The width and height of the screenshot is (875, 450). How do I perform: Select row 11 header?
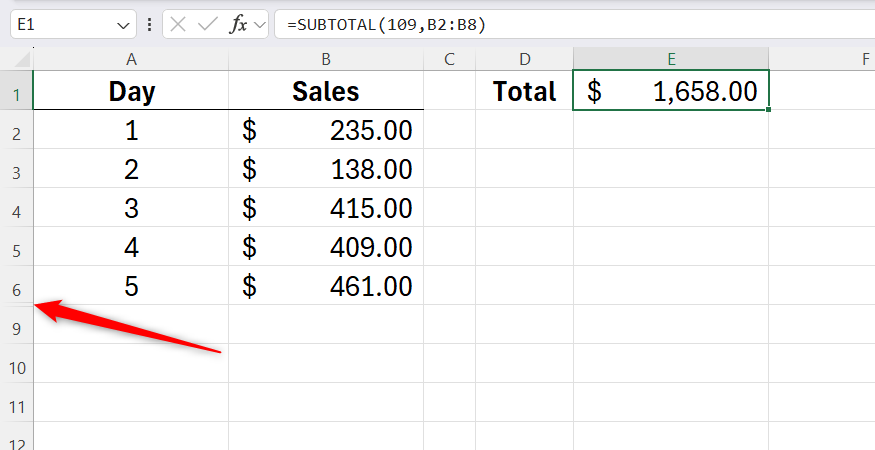(17, 403)
